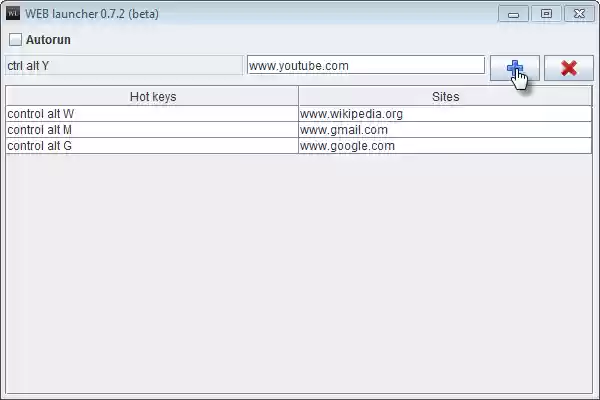Viewport: 600px width, 400px height.
Task: Select the www.google.com cell
Action: [445, 146]
